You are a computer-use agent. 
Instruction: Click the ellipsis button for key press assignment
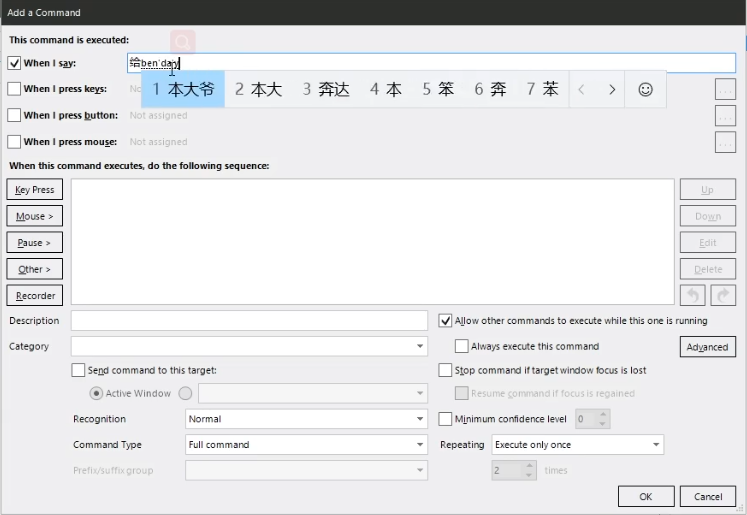726,88
